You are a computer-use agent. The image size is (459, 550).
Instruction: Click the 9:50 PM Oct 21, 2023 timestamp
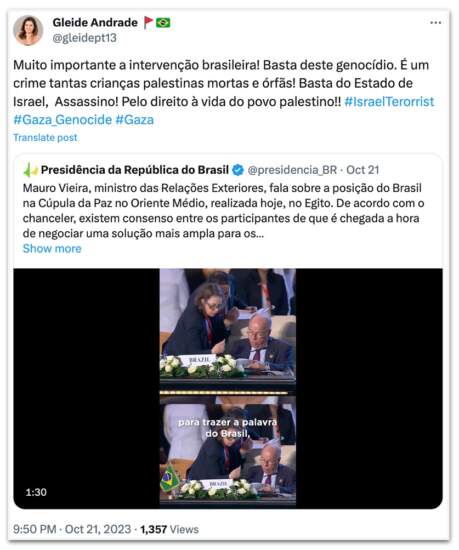[72, 529]
